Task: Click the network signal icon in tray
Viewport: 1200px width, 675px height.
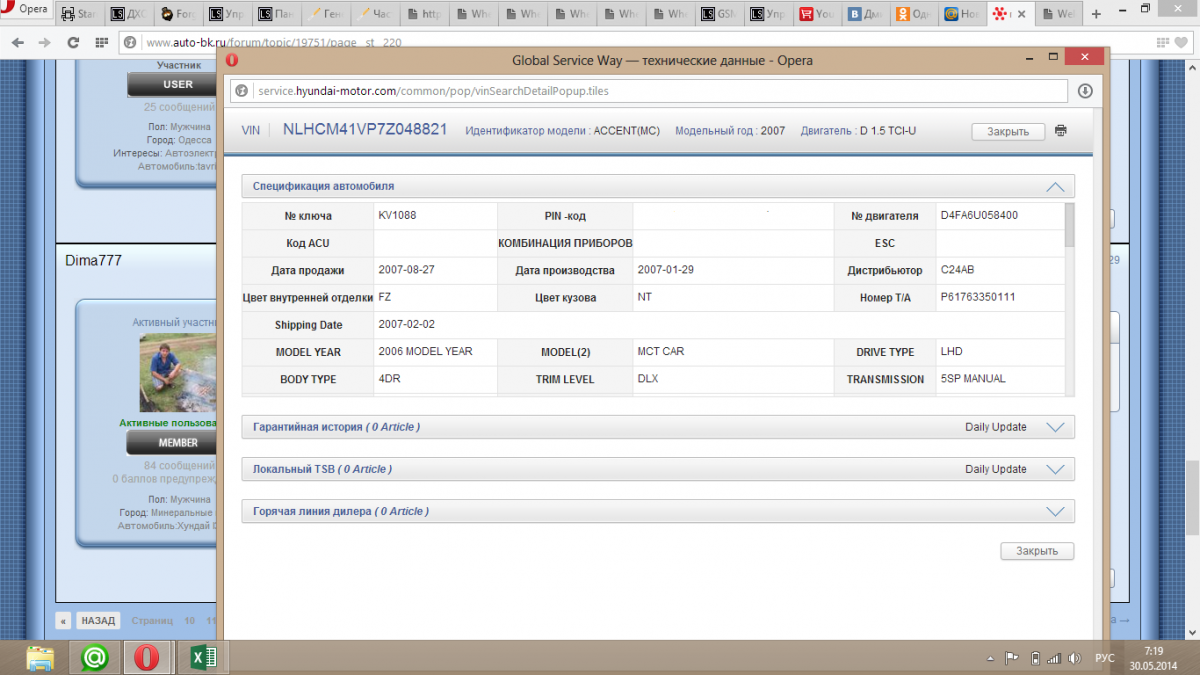Action: pos(1054,658)
